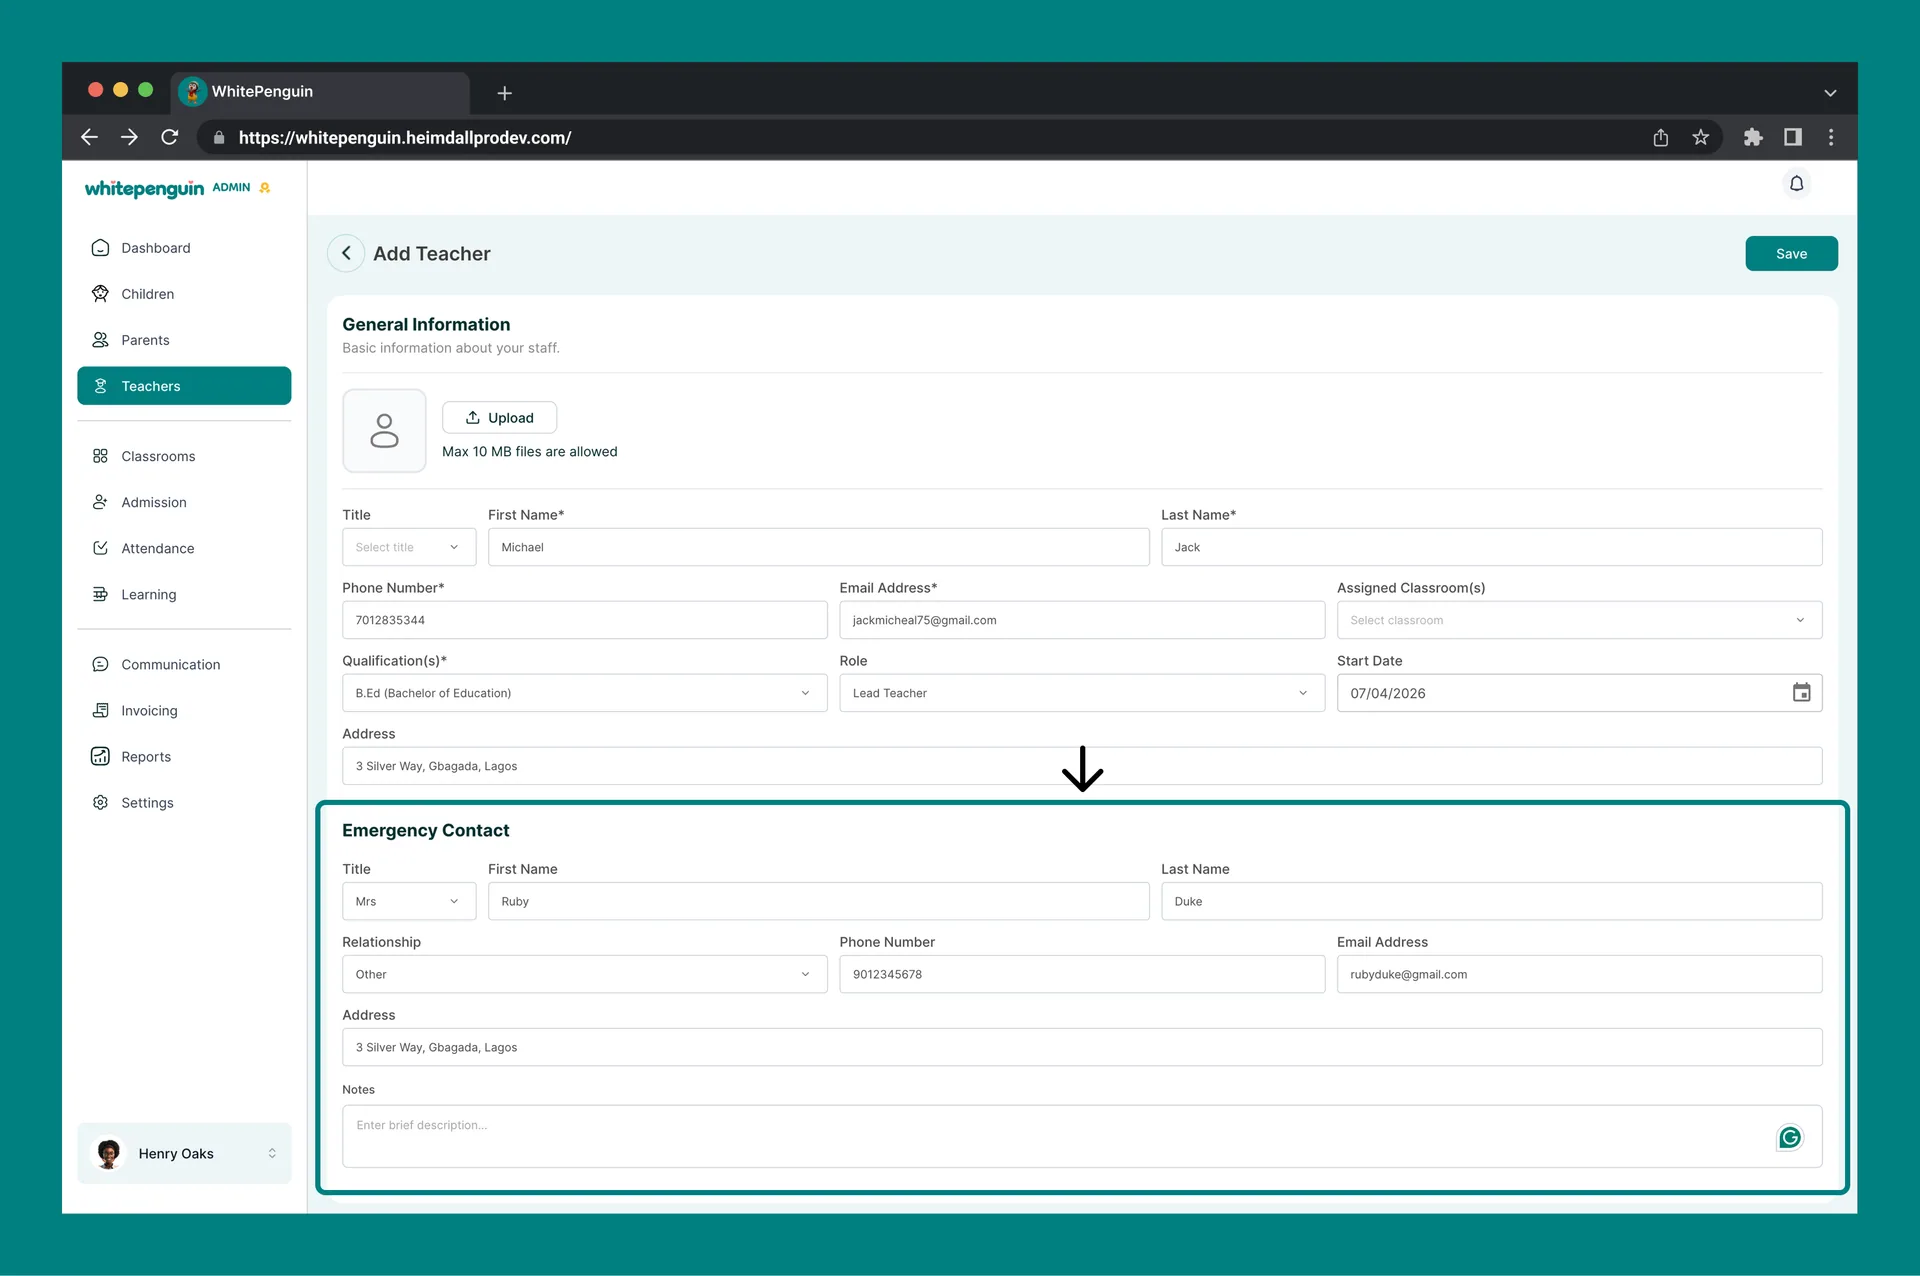
Task: Open Teachers in the sidebar
Action: click(184, 386)
